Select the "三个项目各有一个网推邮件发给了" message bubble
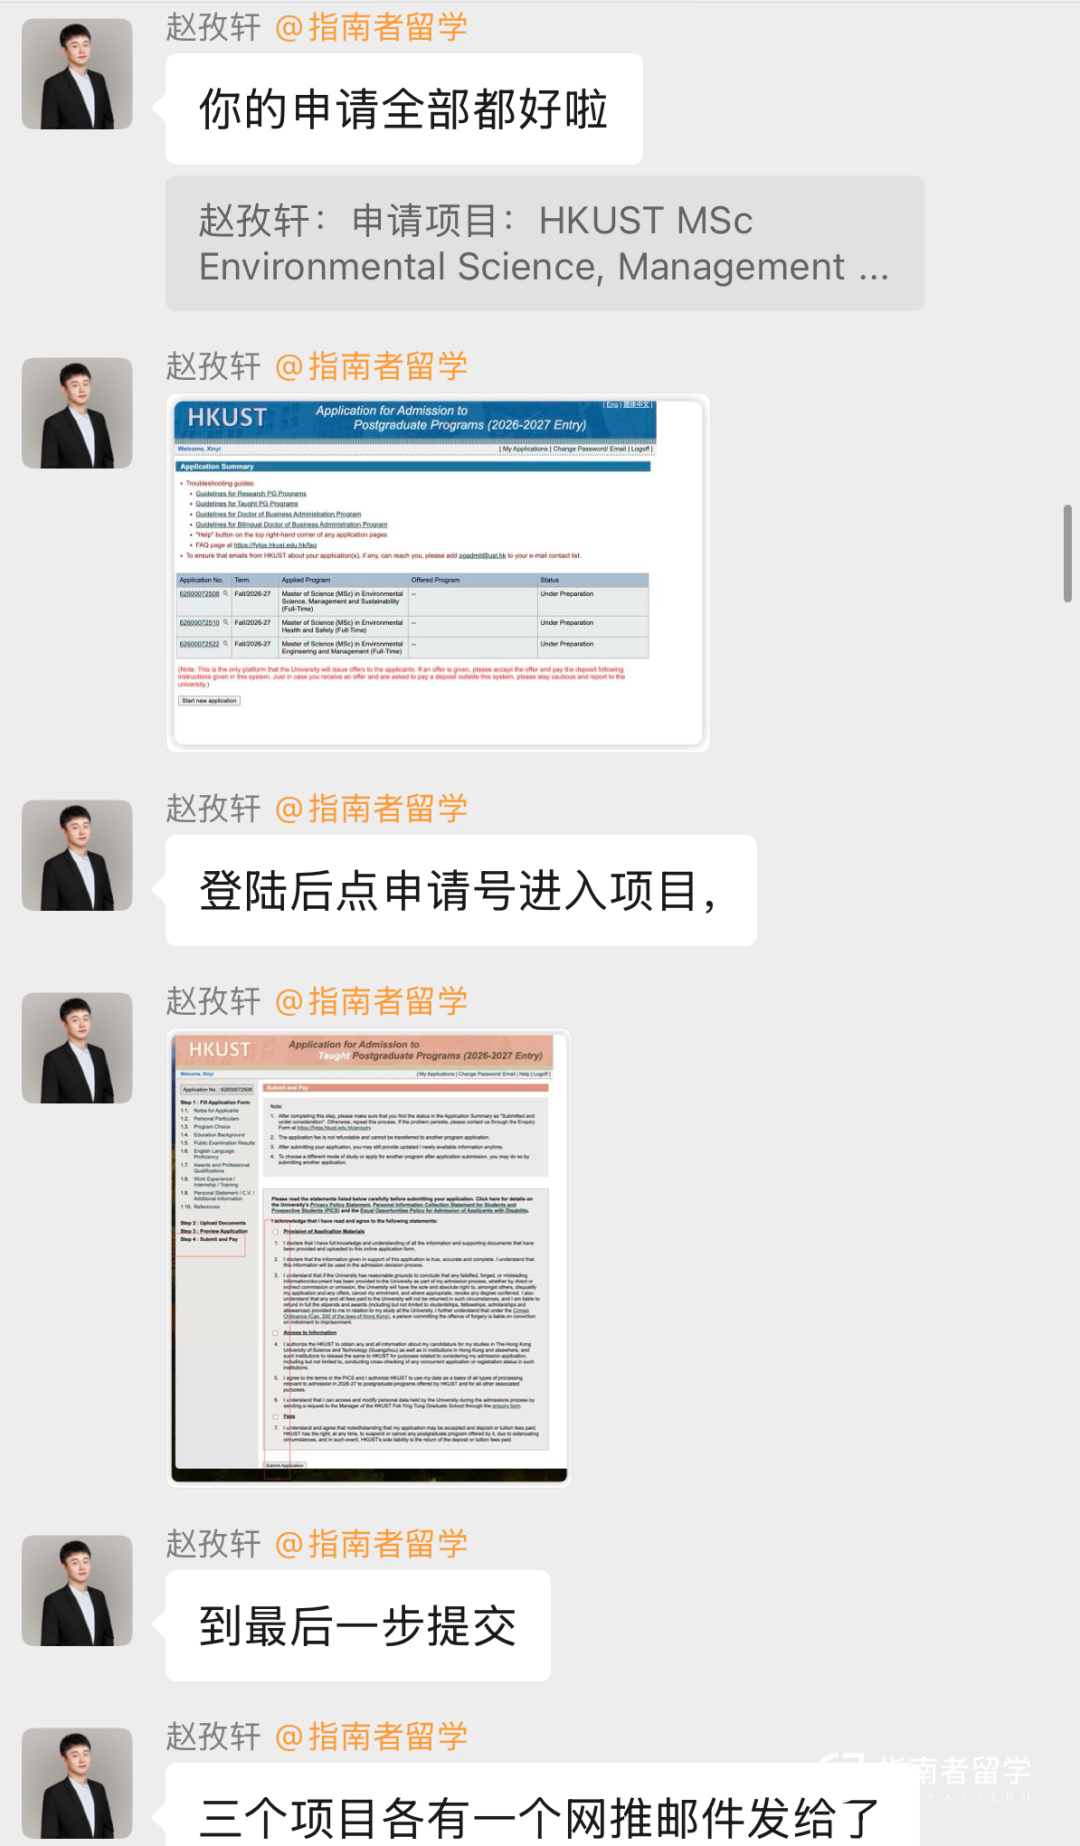 540,1812
